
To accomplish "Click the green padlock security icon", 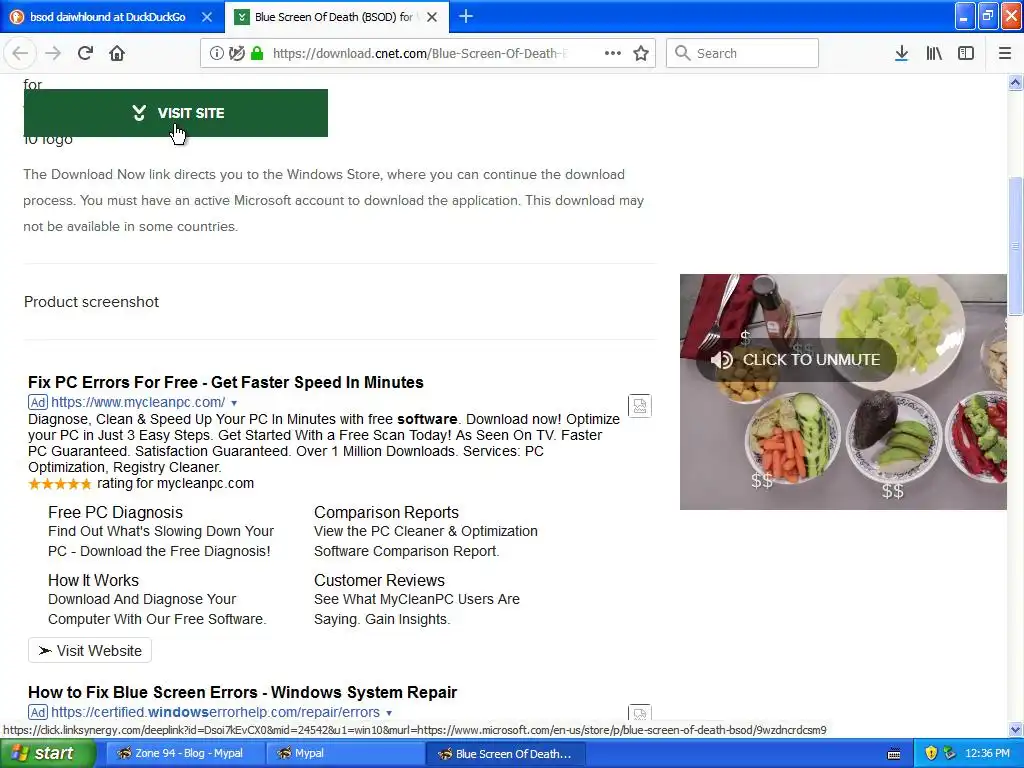I will point(257,53).
